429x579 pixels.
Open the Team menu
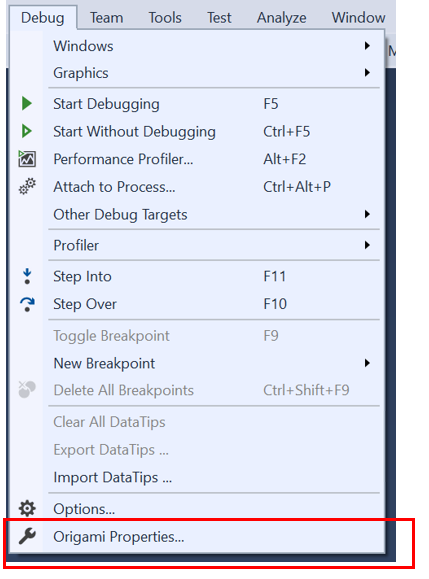(x=107, y=18)
